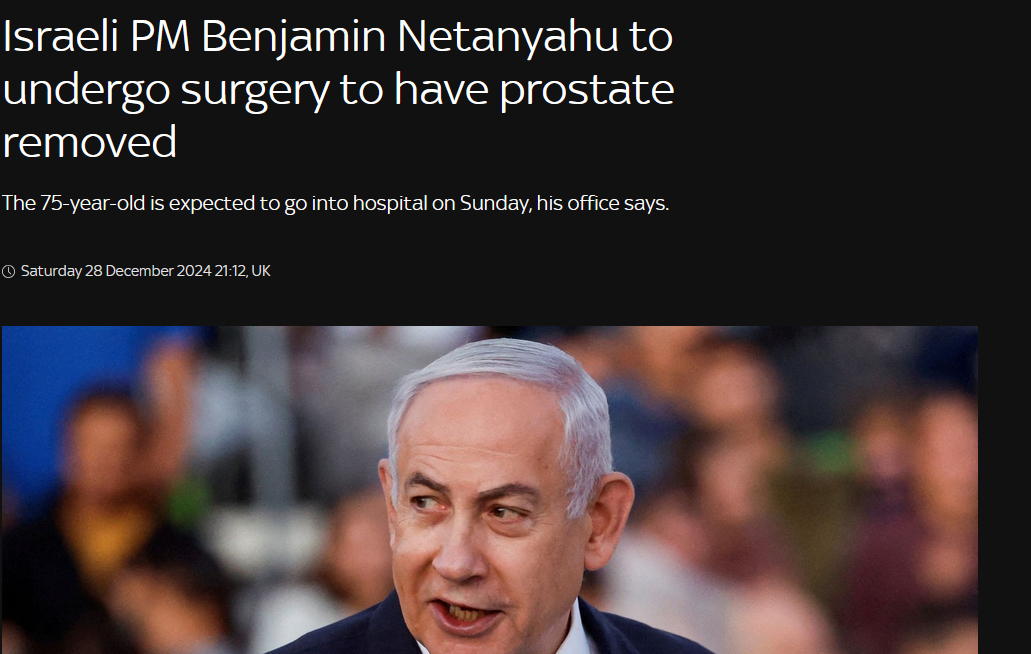Viewport: 1031px width, 654px height.
Task: Click the word "Netanyahu" in the headline
Action: [508, 37]
